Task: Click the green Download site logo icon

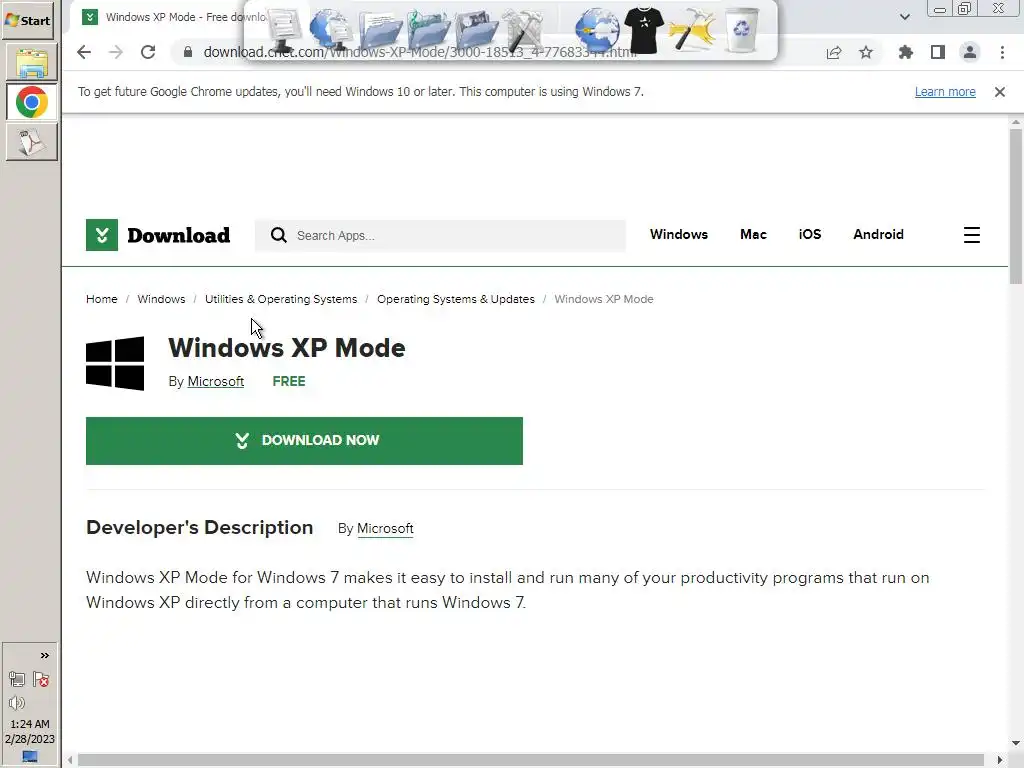Action: [x=102, y=235]
